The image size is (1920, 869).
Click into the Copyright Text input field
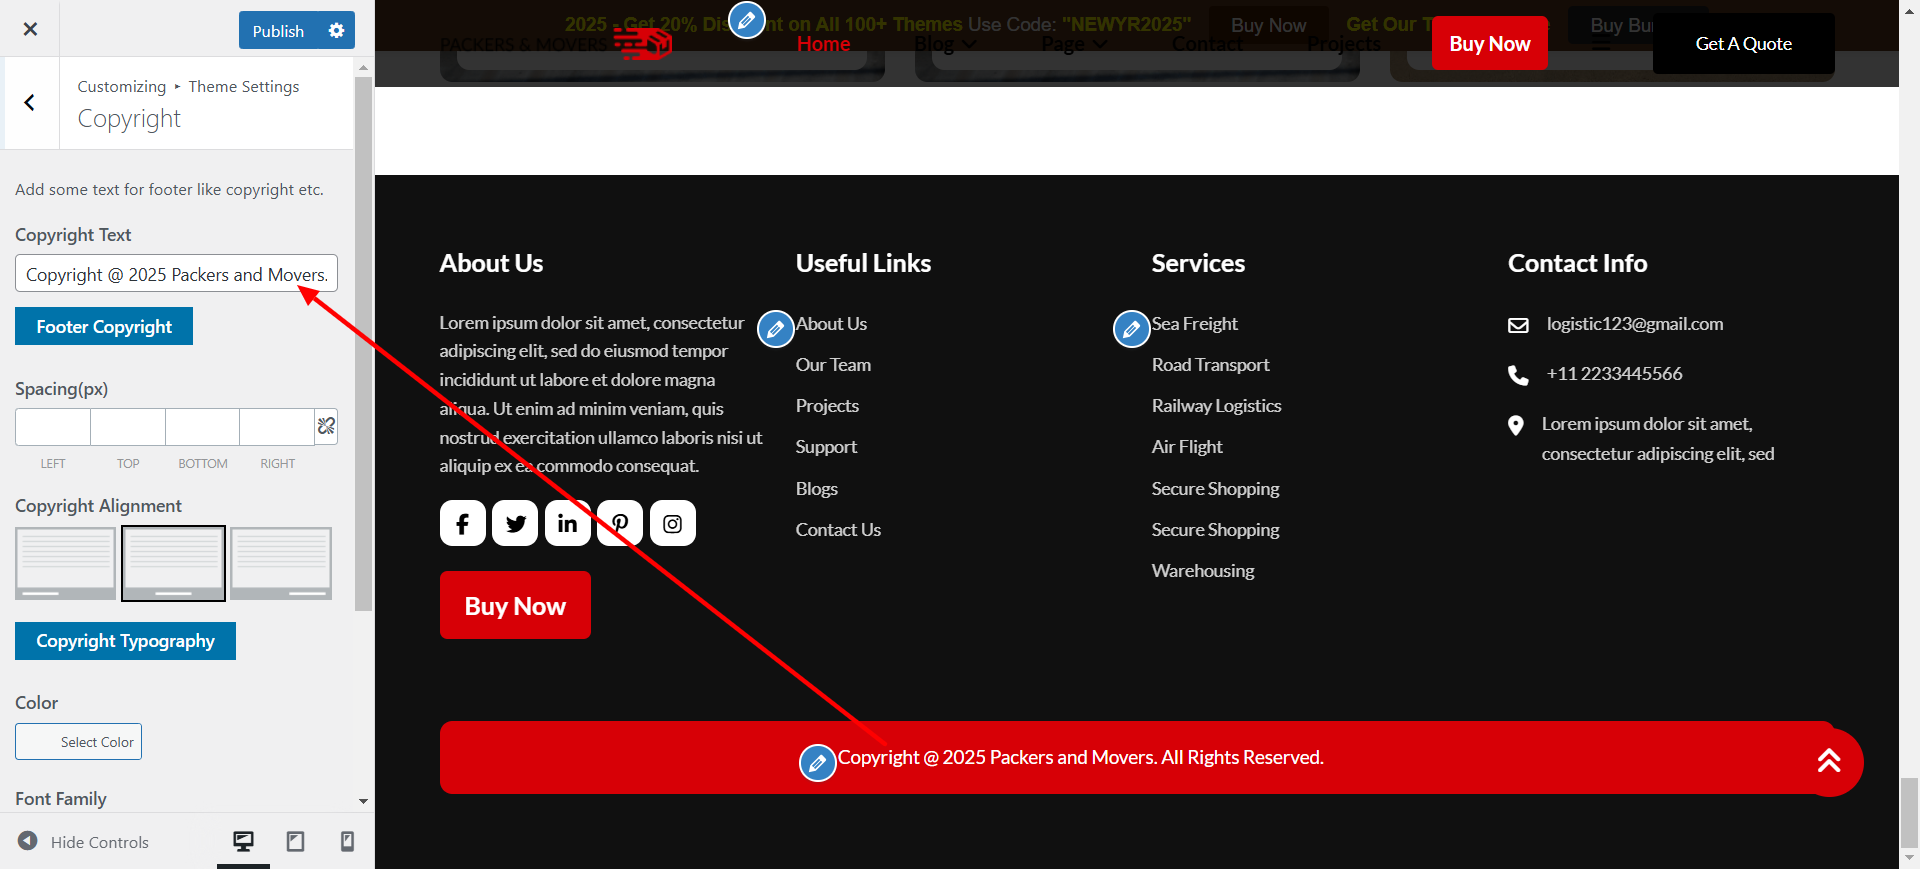[176, 274]
